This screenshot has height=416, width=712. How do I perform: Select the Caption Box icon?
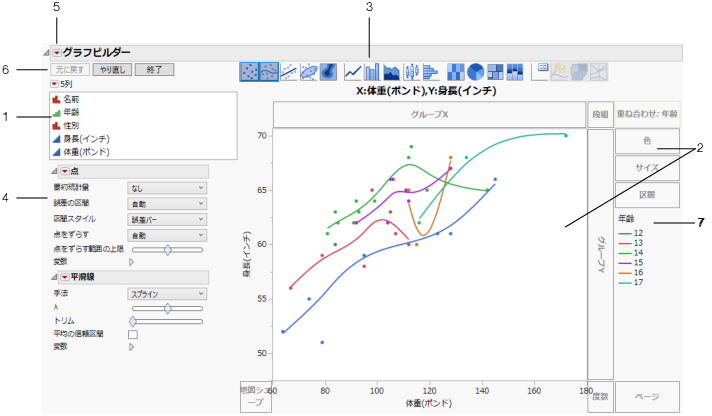[540, 72]
